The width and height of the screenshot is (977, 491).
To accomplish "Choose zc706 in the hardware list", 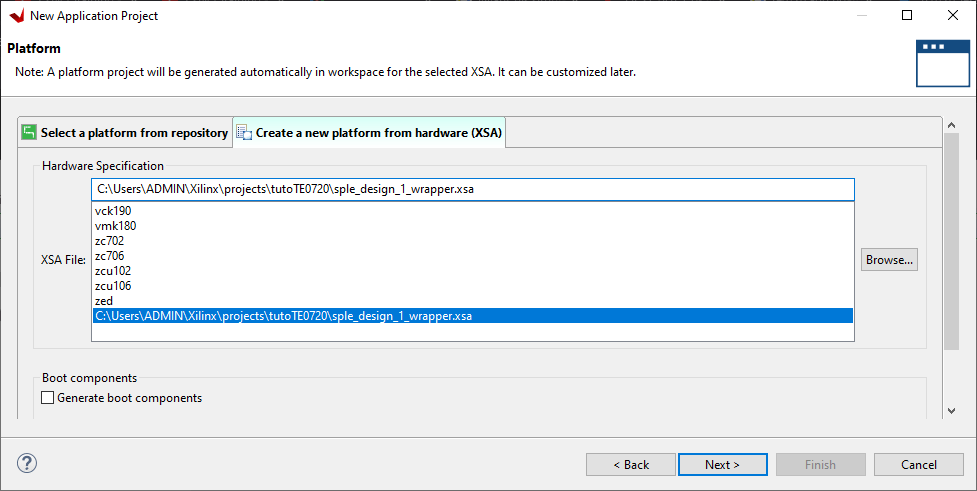I will [472, 255].
